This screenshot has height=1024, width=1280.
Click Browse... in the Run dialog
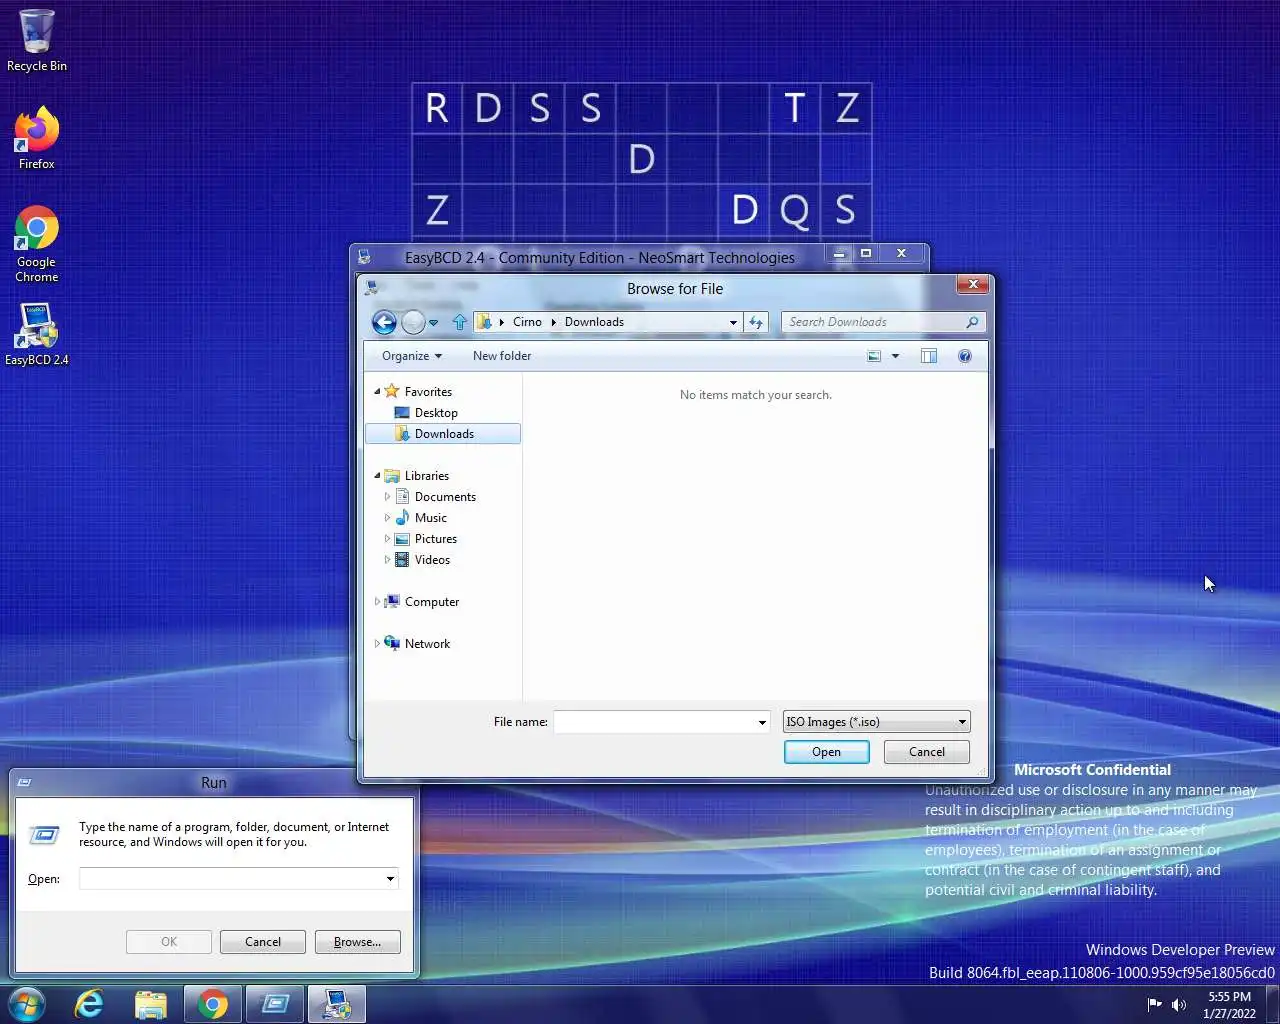point(357,942)
